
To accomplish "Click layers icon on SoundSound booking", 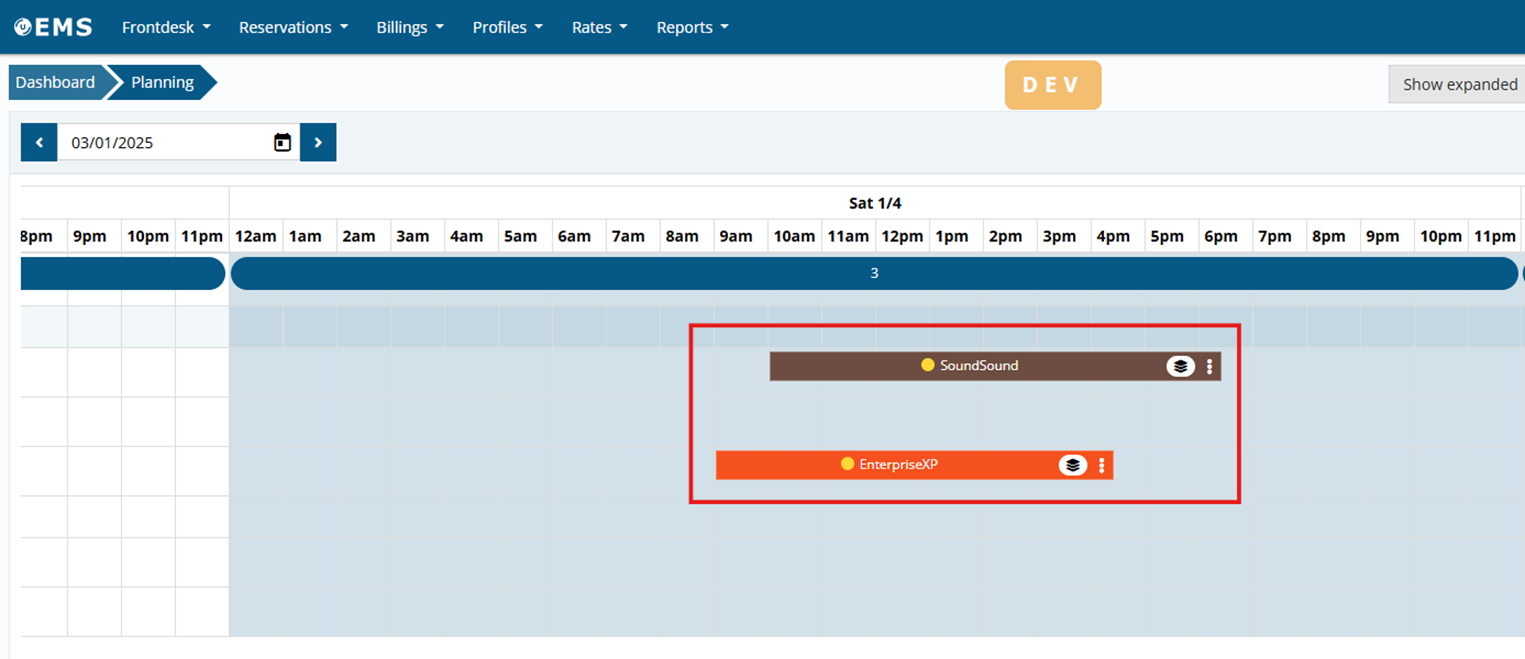I will point(1180,367).
